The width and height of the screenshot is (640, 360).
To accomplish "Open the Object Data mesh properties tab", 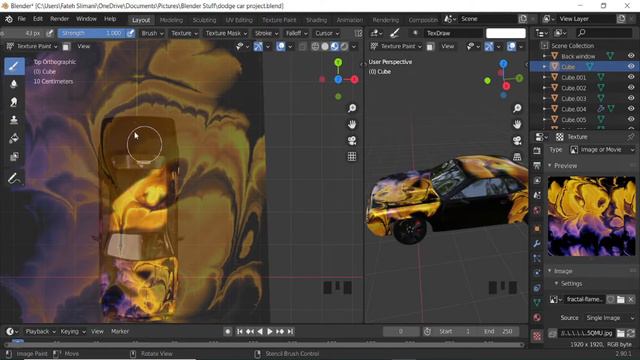I will click(x=537, y=302).
